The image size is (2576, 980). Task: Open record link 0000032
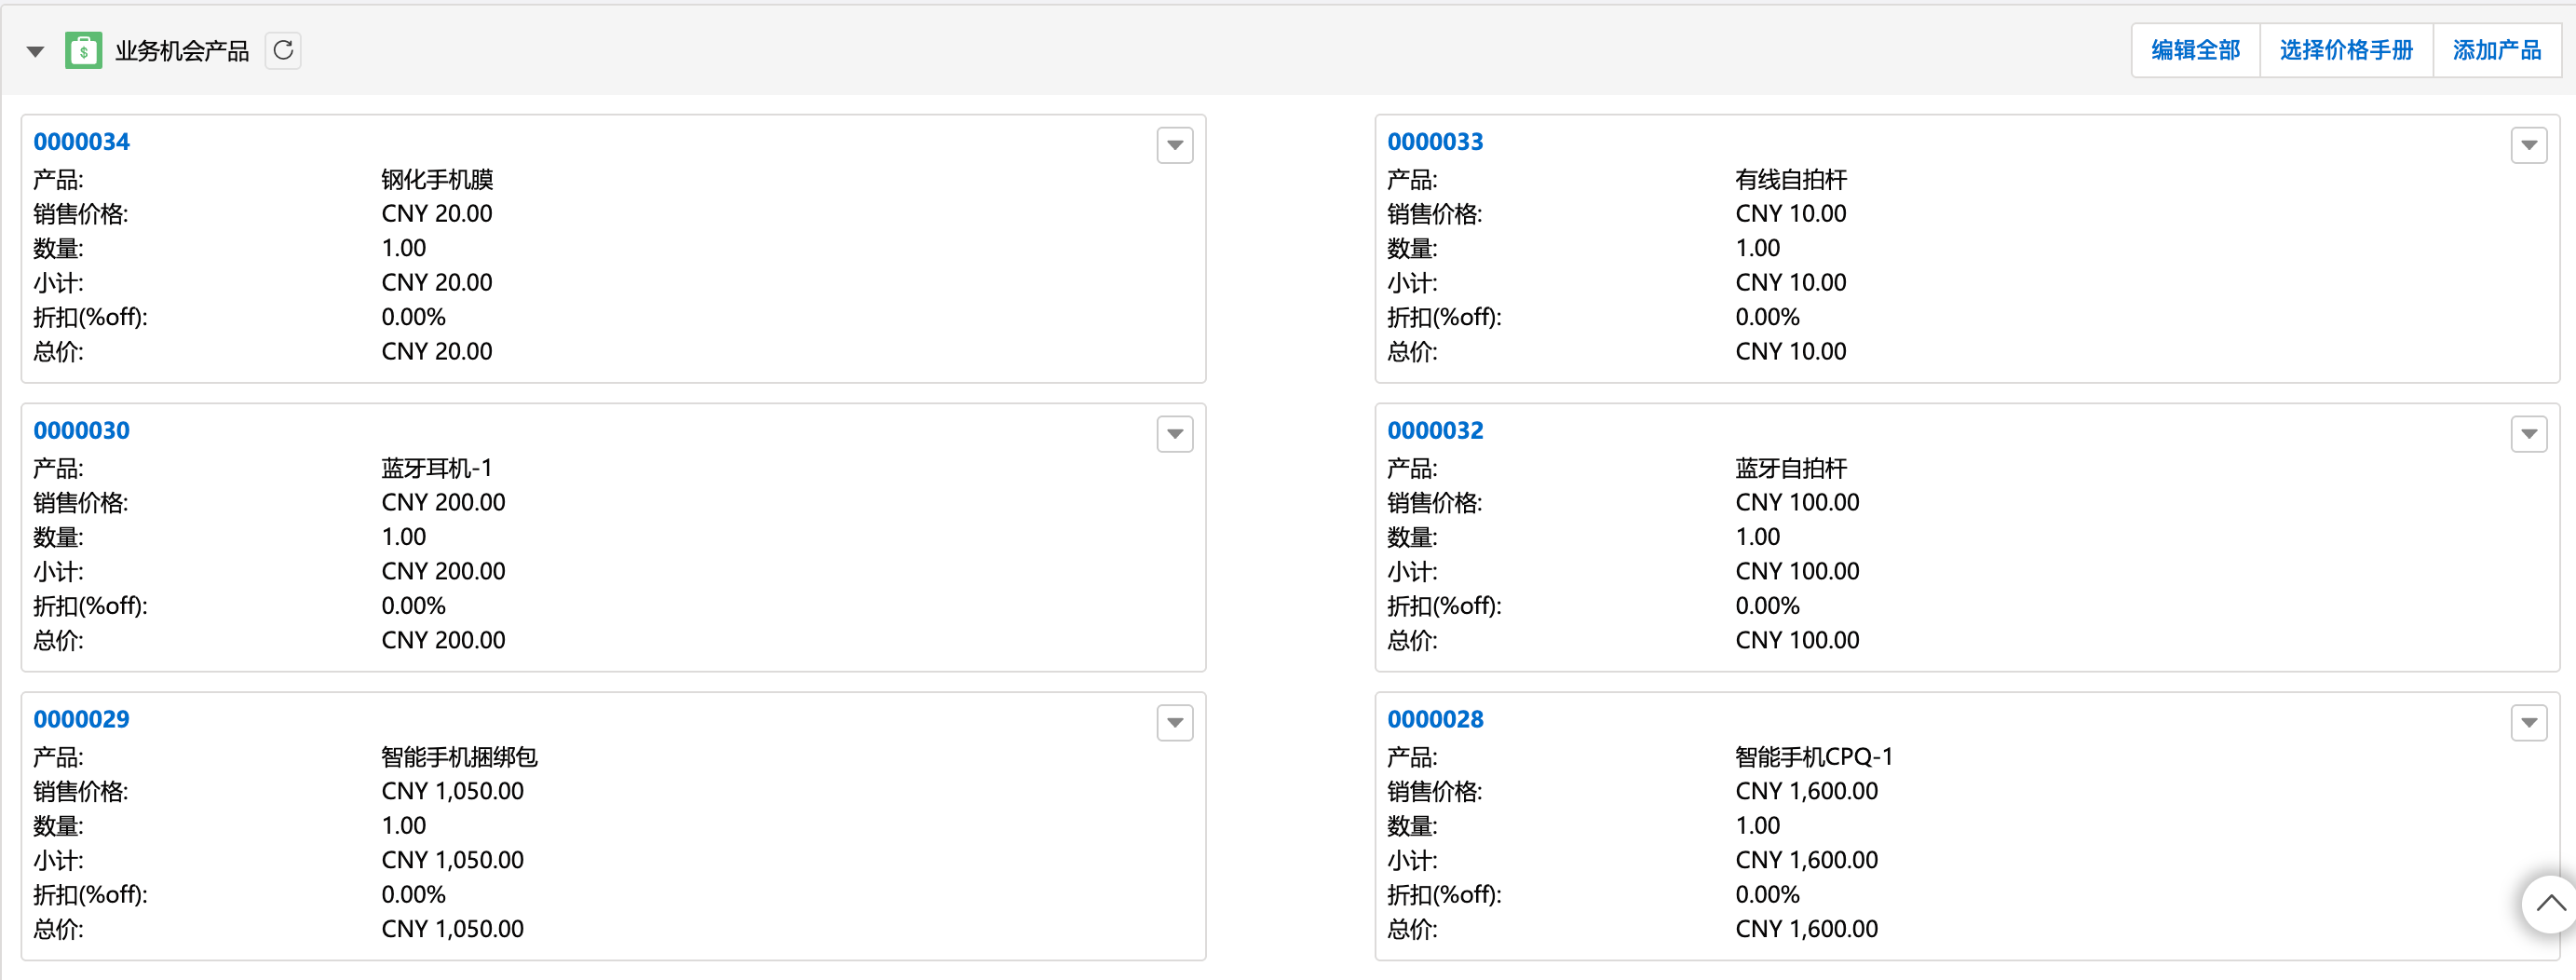[1435, 431]
